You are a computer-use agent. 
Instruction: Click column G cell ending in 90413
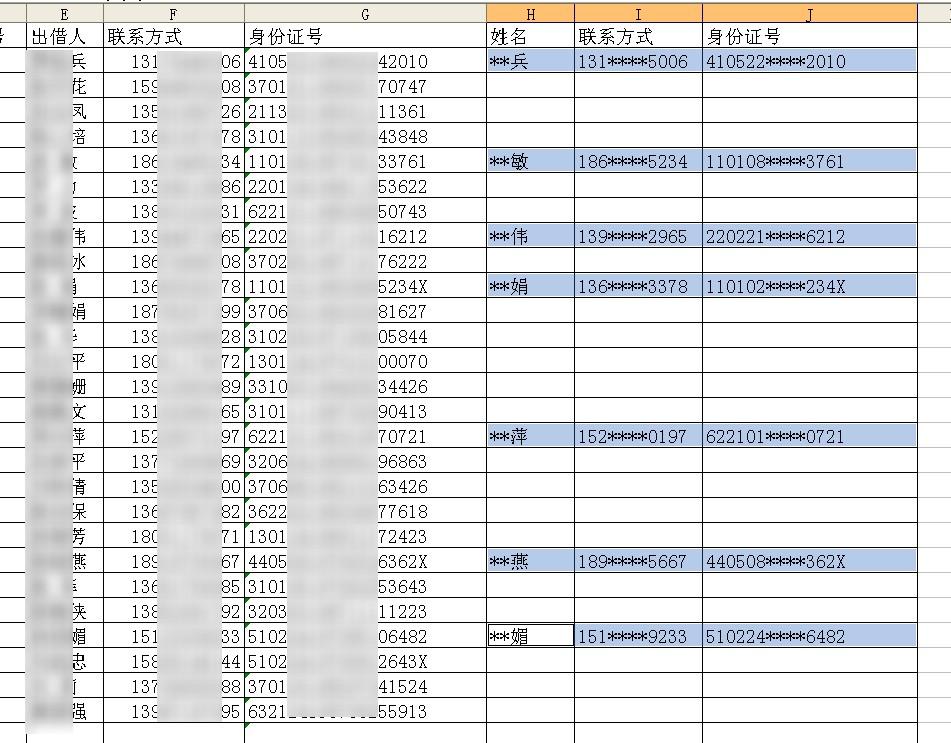pyautogui.click(x=365, y=411)
